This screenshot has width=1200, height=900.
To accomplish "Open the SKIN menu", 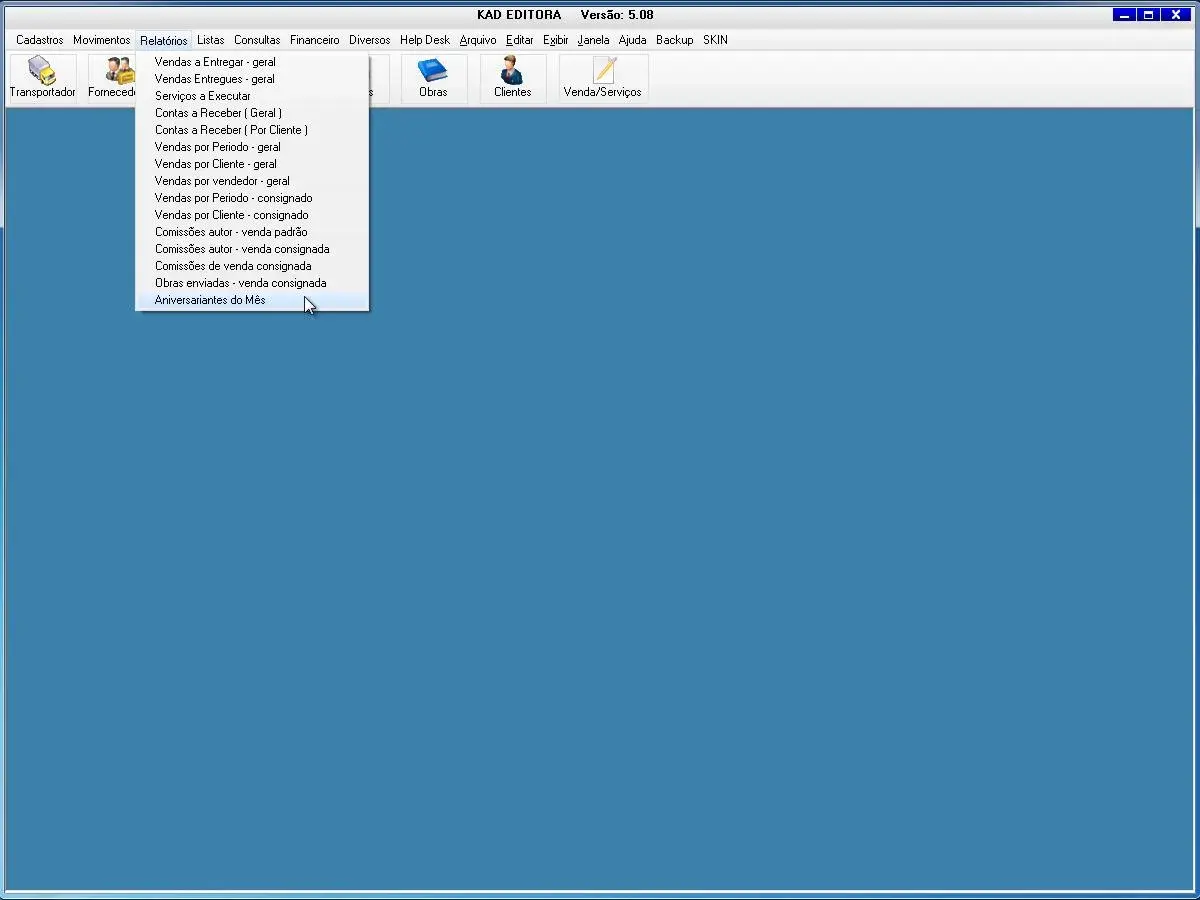I will click(x=715, y=40).
